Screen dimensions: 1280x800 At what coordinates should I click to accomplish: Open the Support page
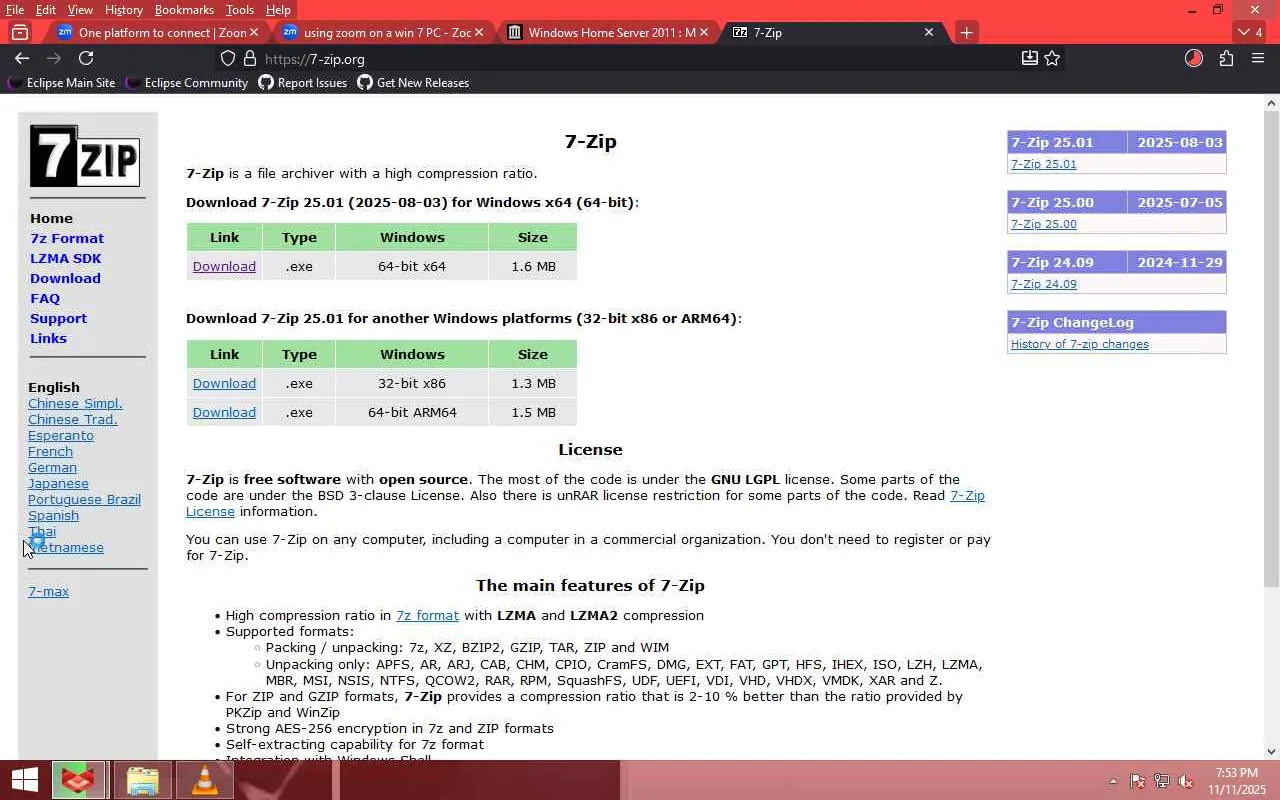(x=58, y=318)
